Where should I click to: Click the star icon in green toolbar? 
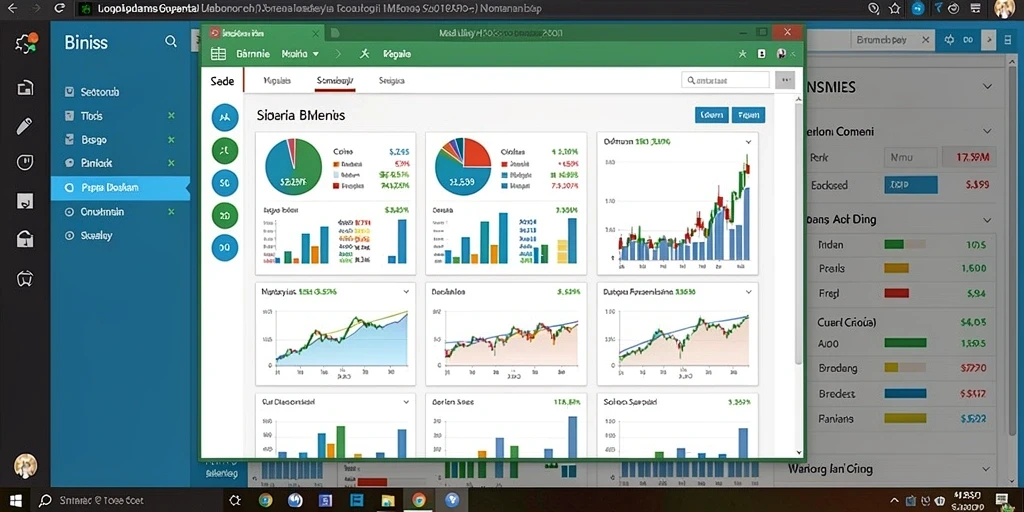click(743, 54)
